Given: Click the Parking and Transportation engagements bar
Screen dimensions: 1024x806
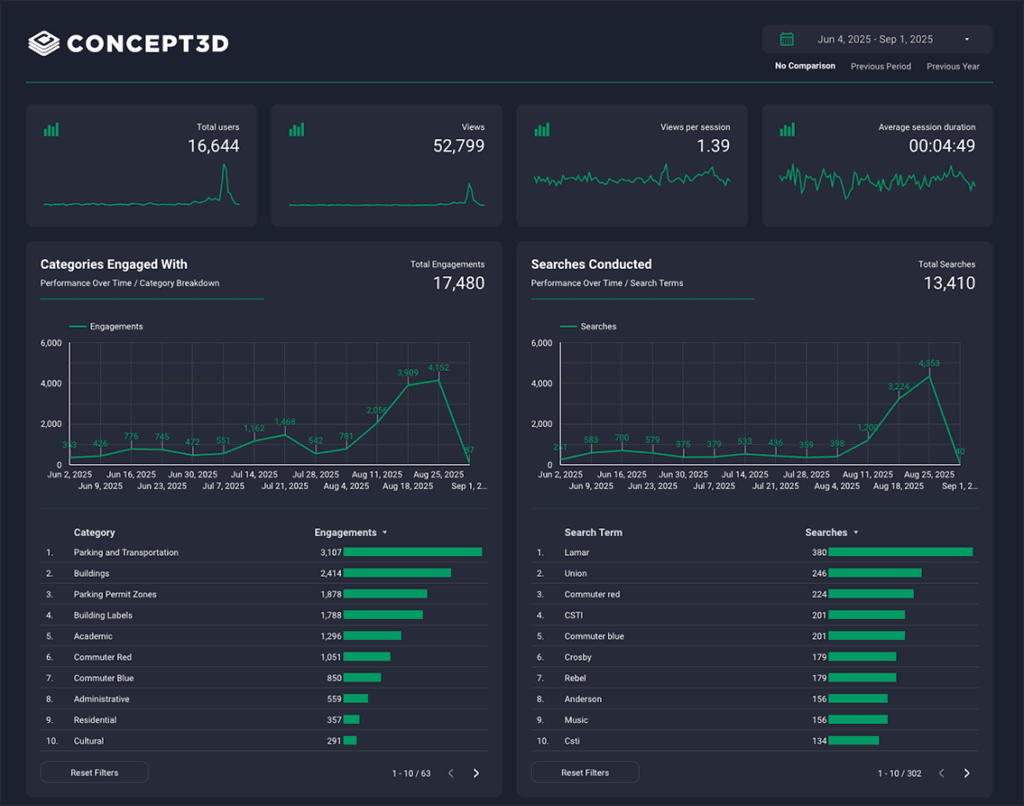Looking at the screenshot, I should click(413, 553).
